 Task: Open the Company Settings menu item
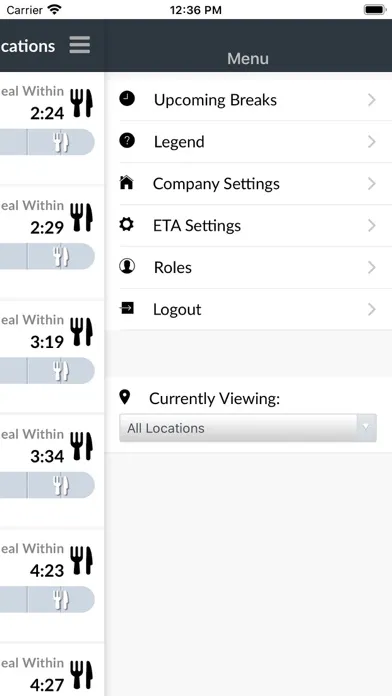click(x=249, y=183)
